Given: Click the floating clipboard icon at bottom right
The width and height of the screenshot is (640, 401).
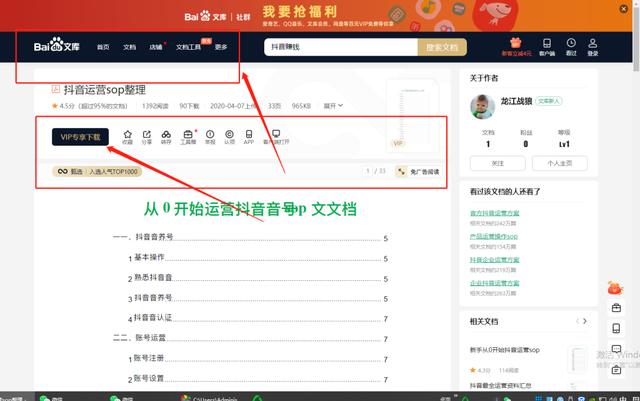Looking at the screenshot, I should click(x=616, y=370).
